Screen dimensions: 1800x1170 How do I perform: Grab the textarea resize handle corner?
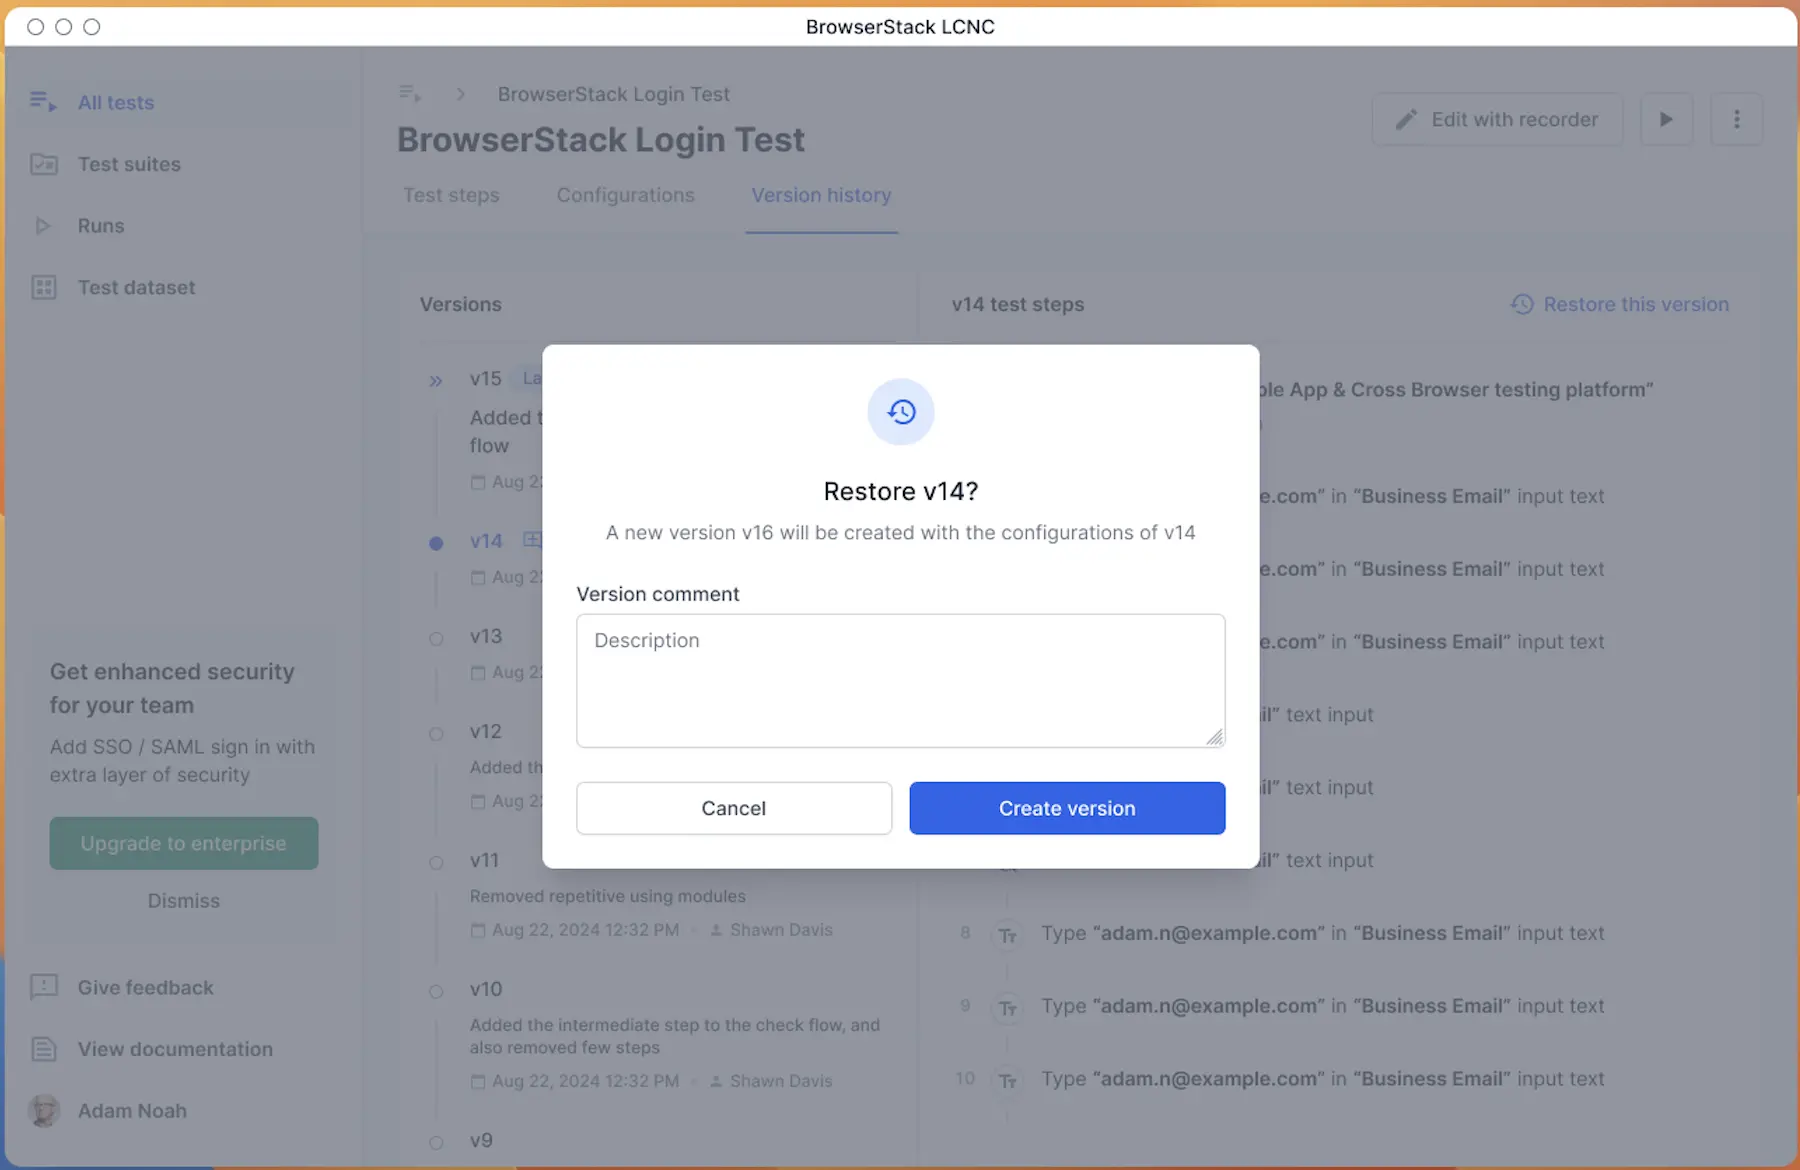coord(1214,737)
